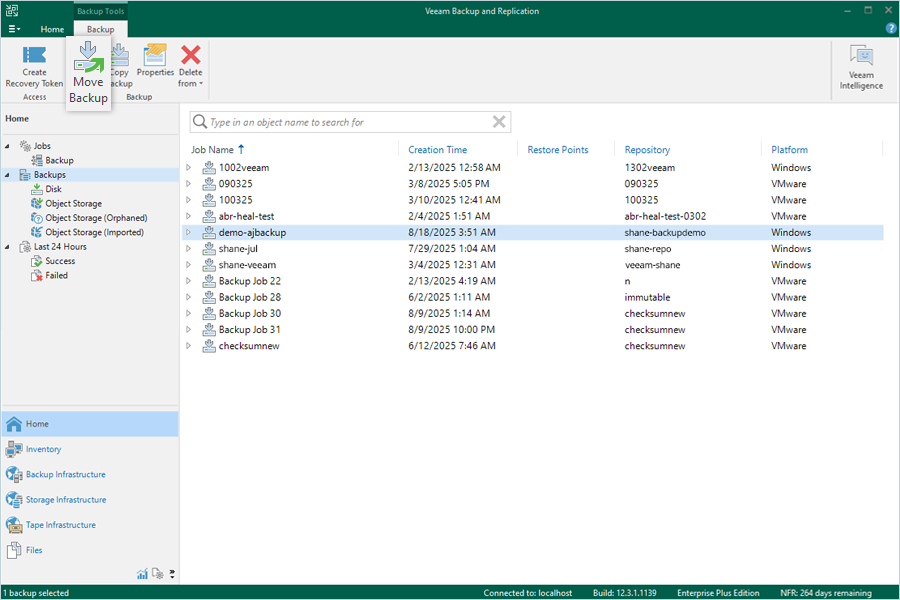
Task: Expand the 1002veeam backup row
Action: coord(188,168)
